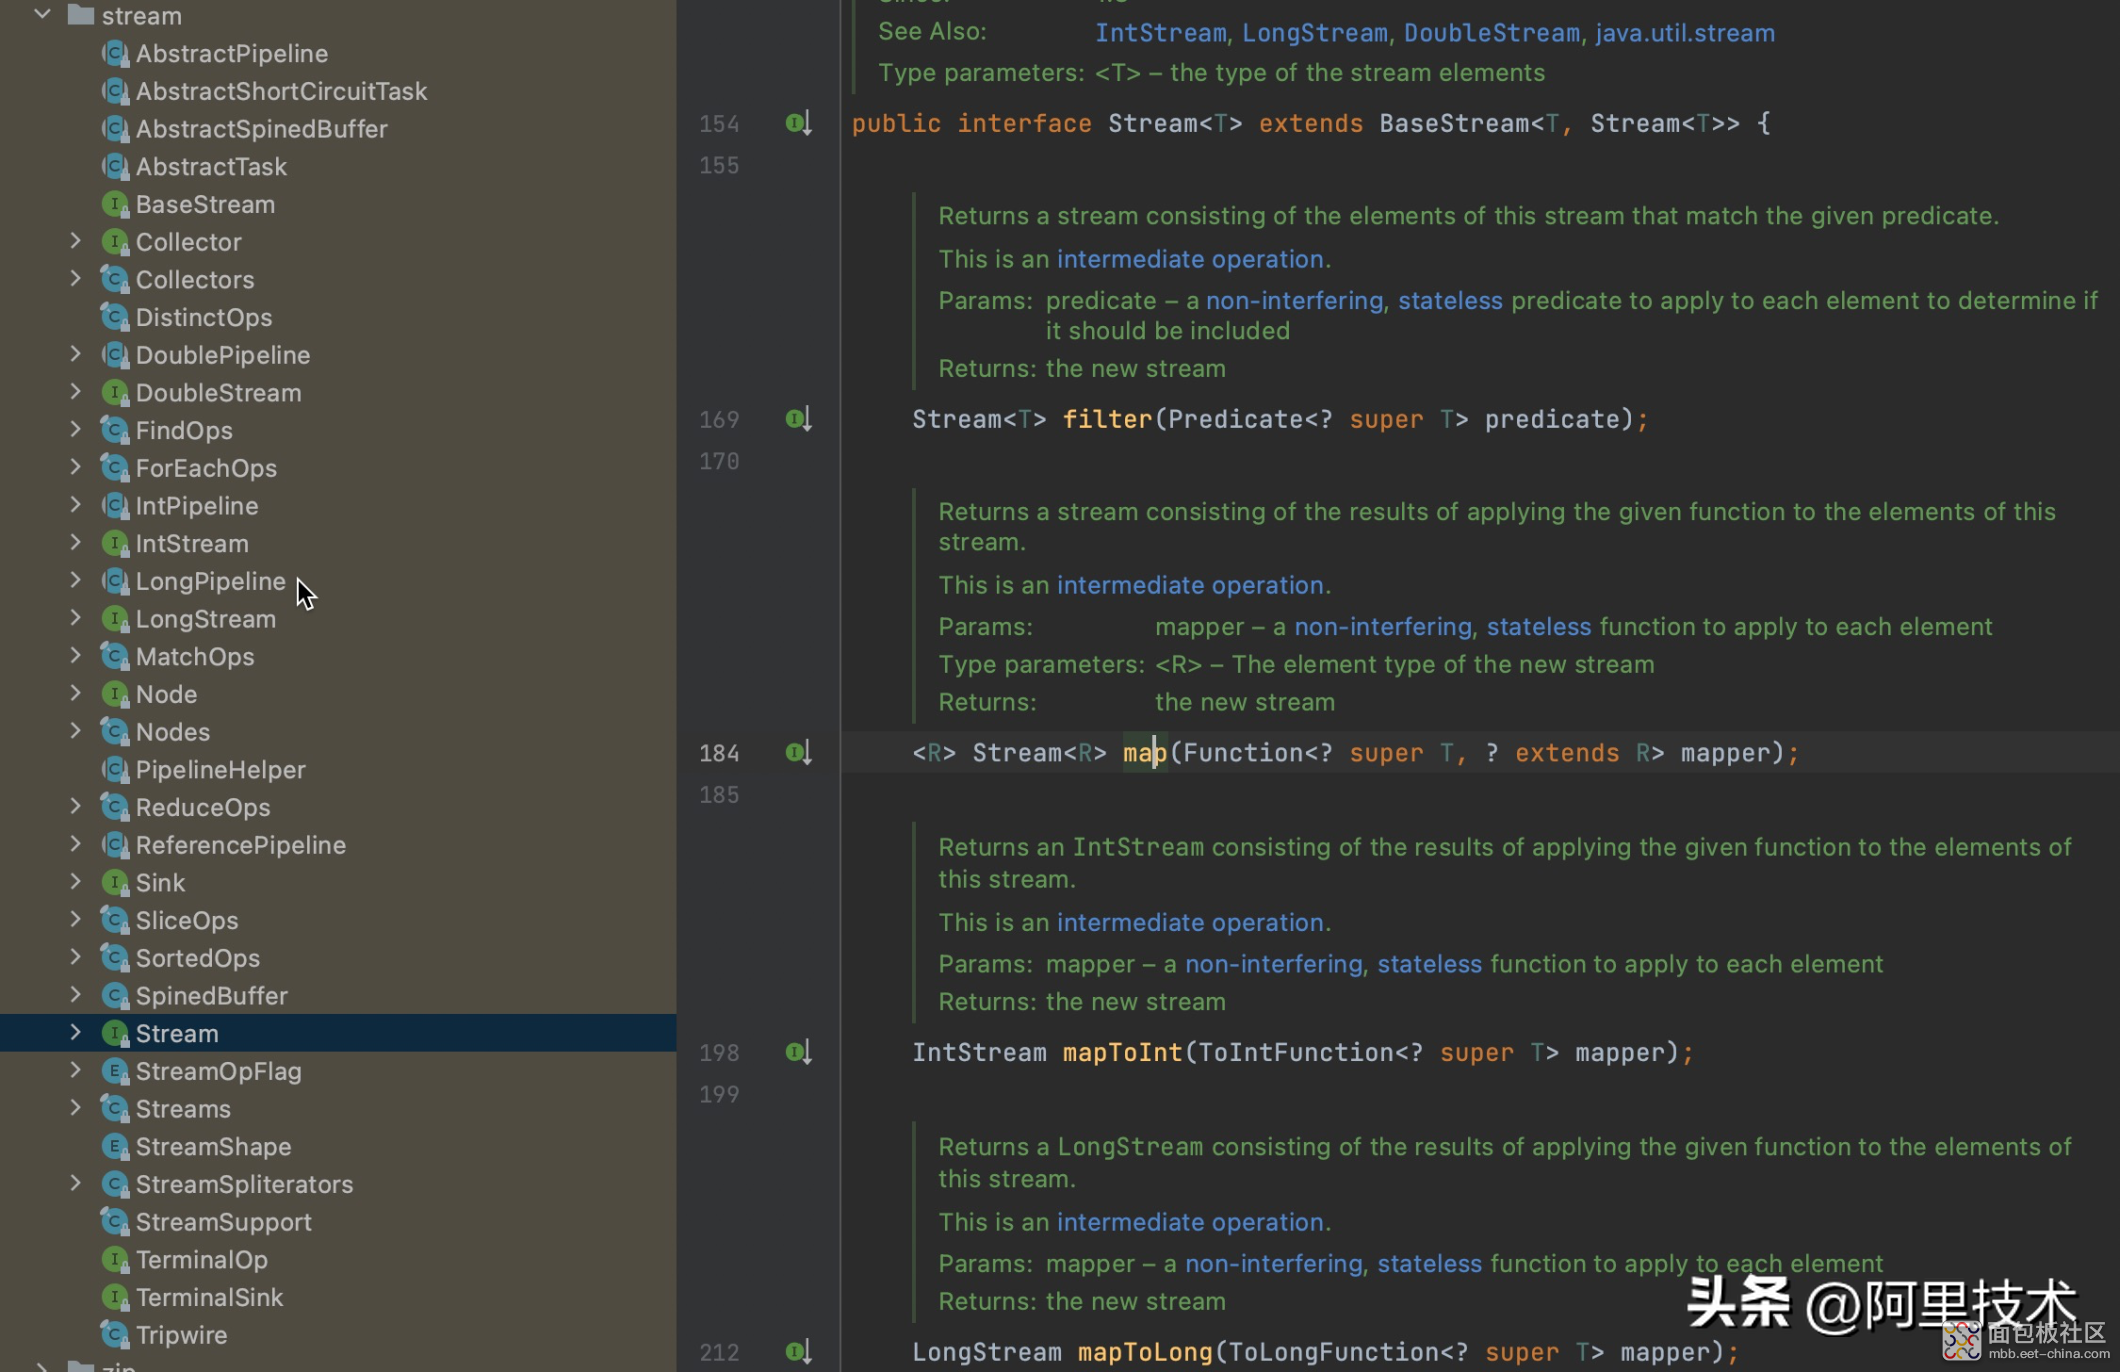Click implementations gutter icon for map method
The width and height of the screenshot is (2120, 1372).
click(798, 753)
